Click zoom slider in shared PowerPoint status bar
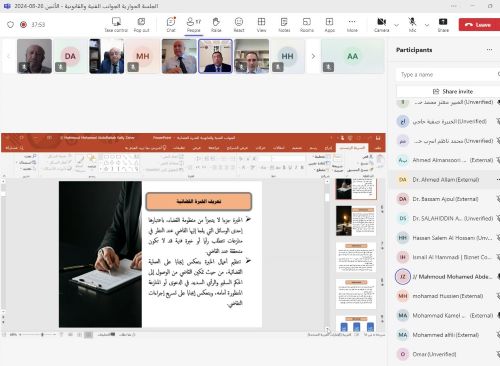 point(41,334)
